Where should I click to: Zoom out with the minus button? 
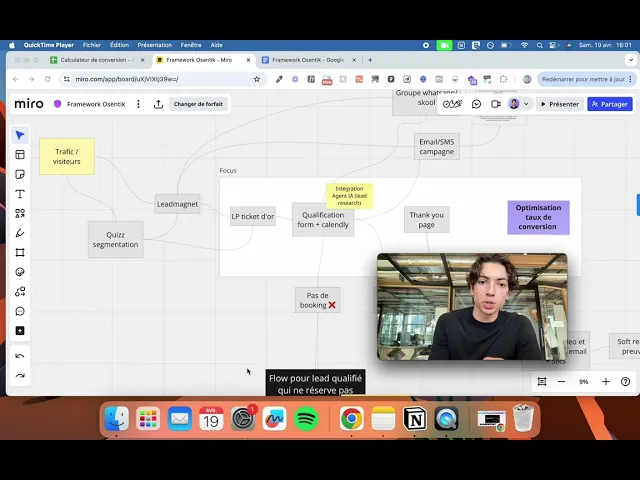(562, 382)
